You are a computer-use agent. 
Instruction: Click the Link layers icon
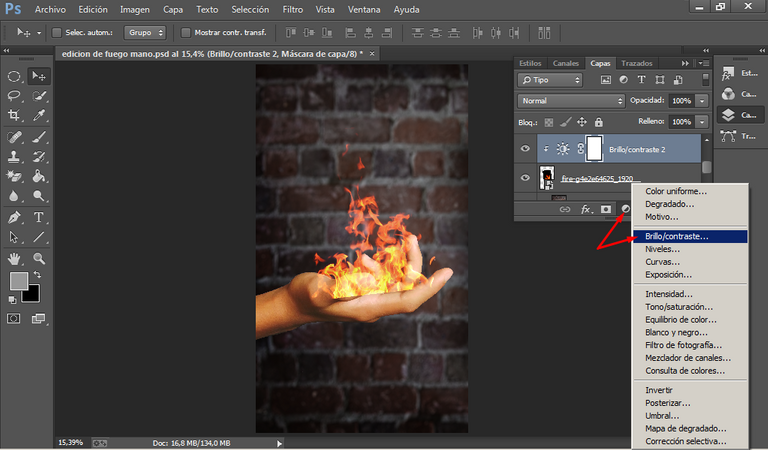tap(565, 209)
